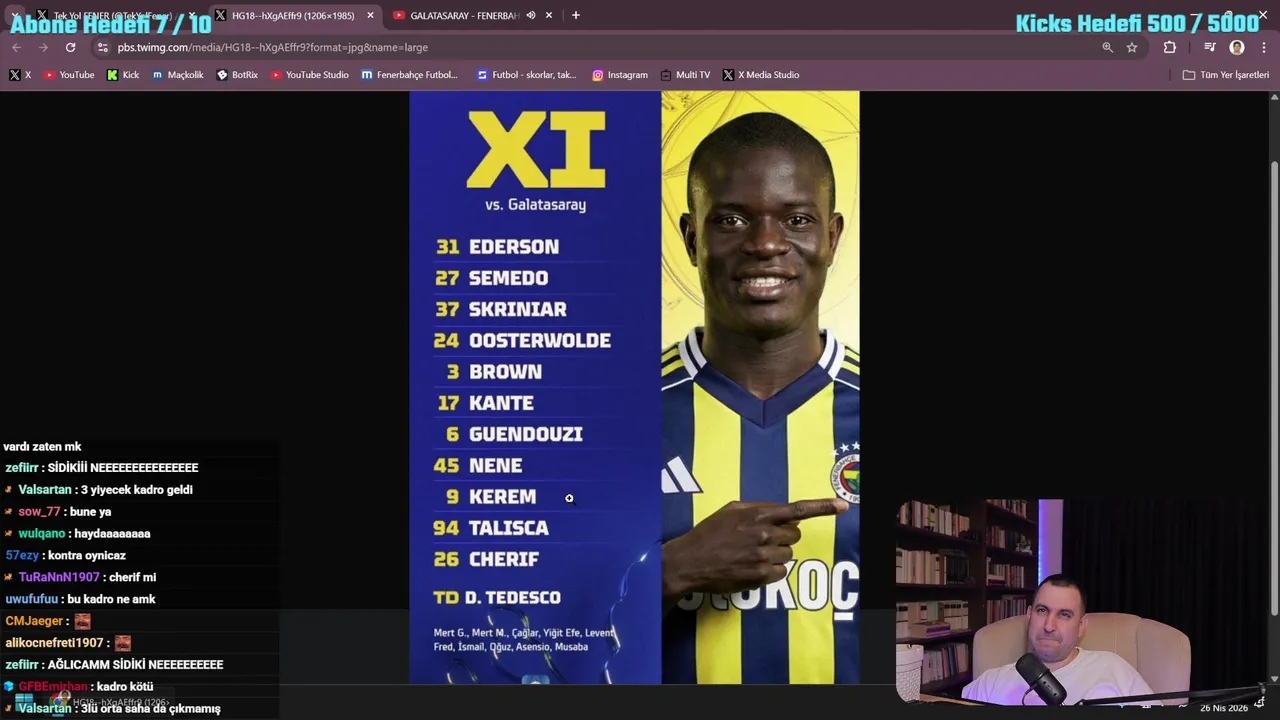Screen dimensions: 1280x720
Task: Click CHERIF in the lineup
Action: 504,559
